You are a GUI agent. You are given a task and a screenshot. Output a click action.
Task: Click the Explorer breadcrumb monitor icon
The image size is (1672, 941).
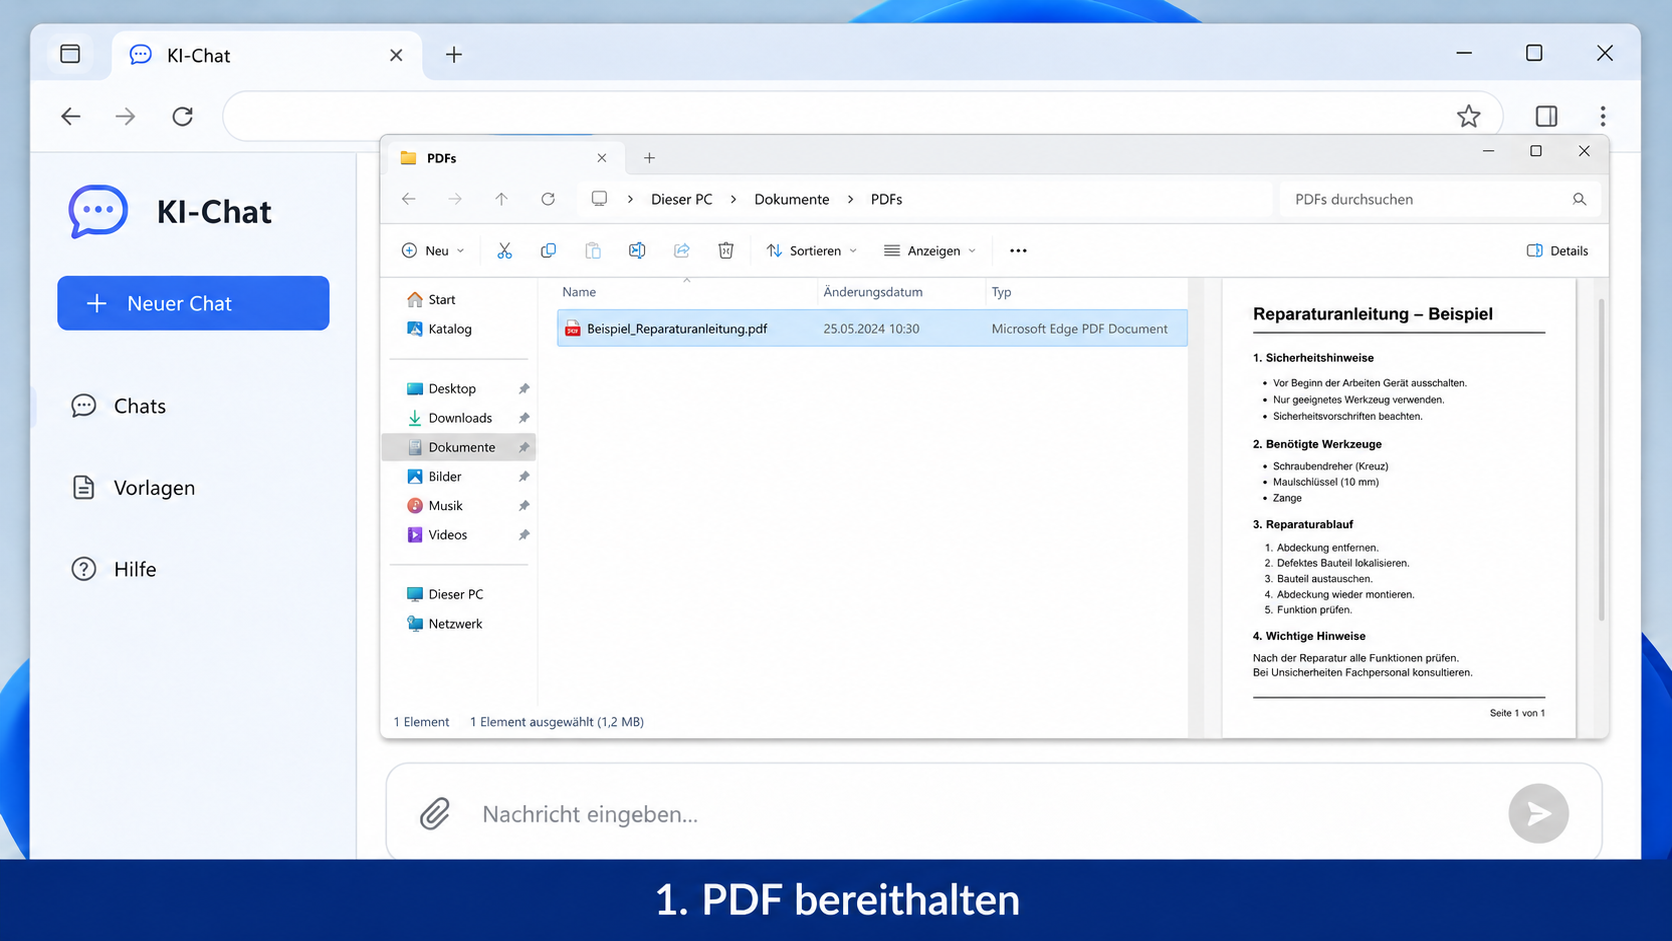pos(599,198)
